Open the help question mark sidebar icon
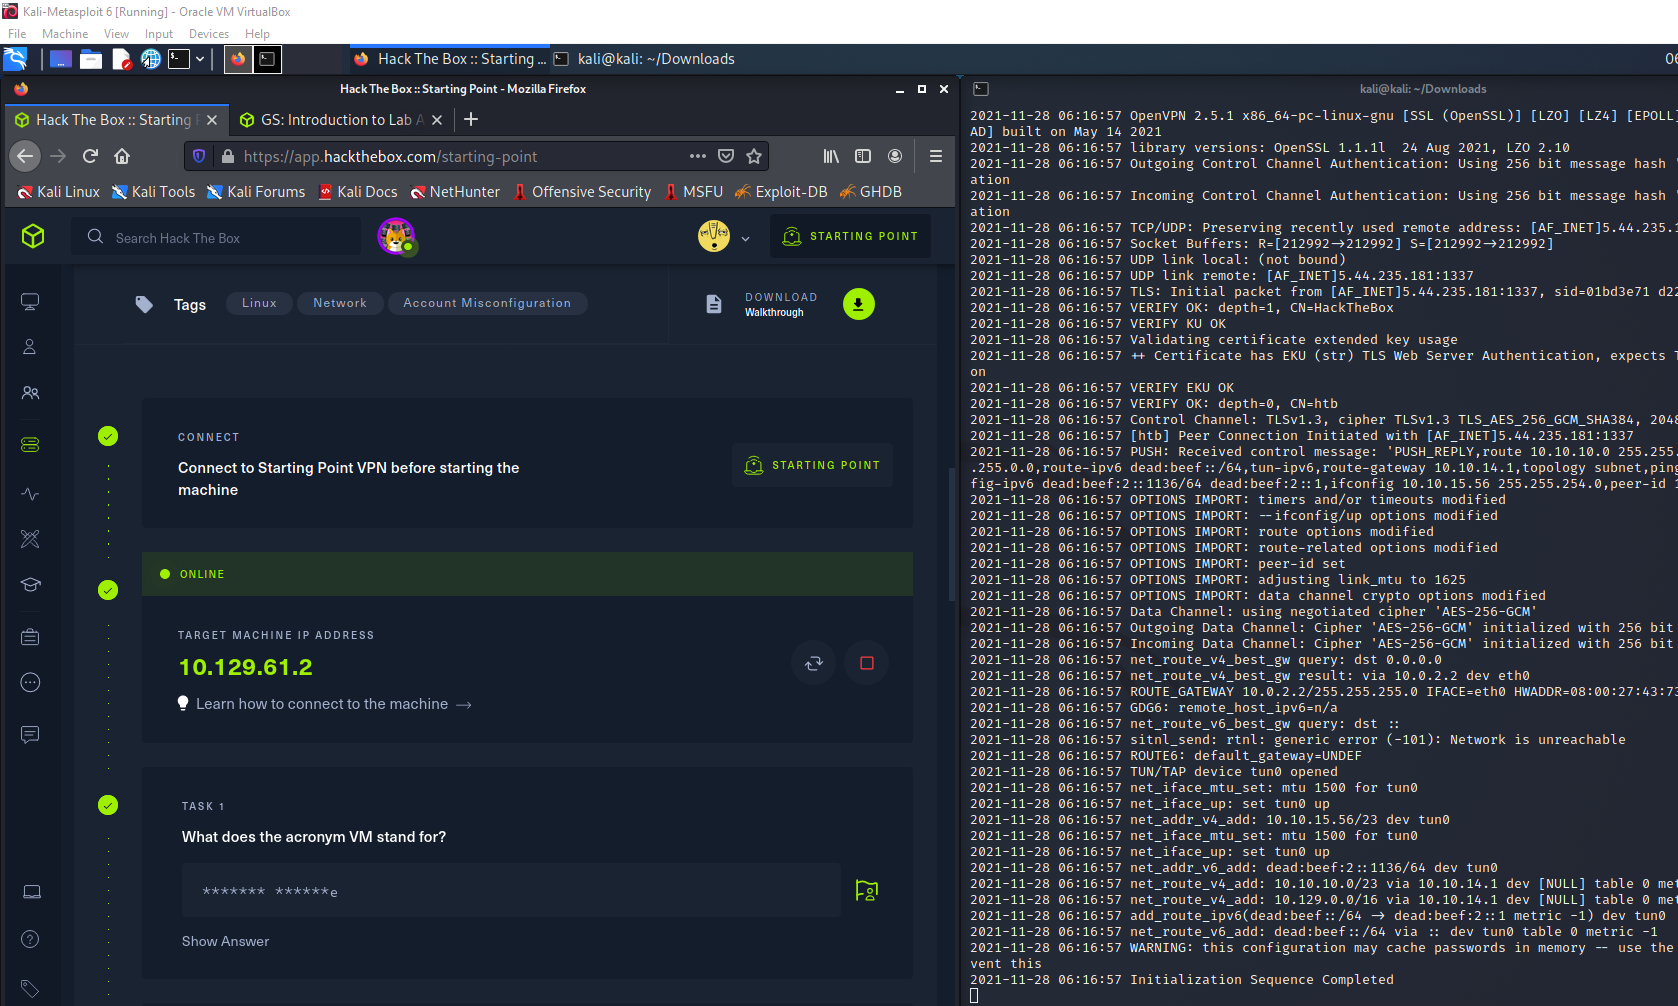The height and width of the screenshot is (1006, 1678). [x=30, y=939]
